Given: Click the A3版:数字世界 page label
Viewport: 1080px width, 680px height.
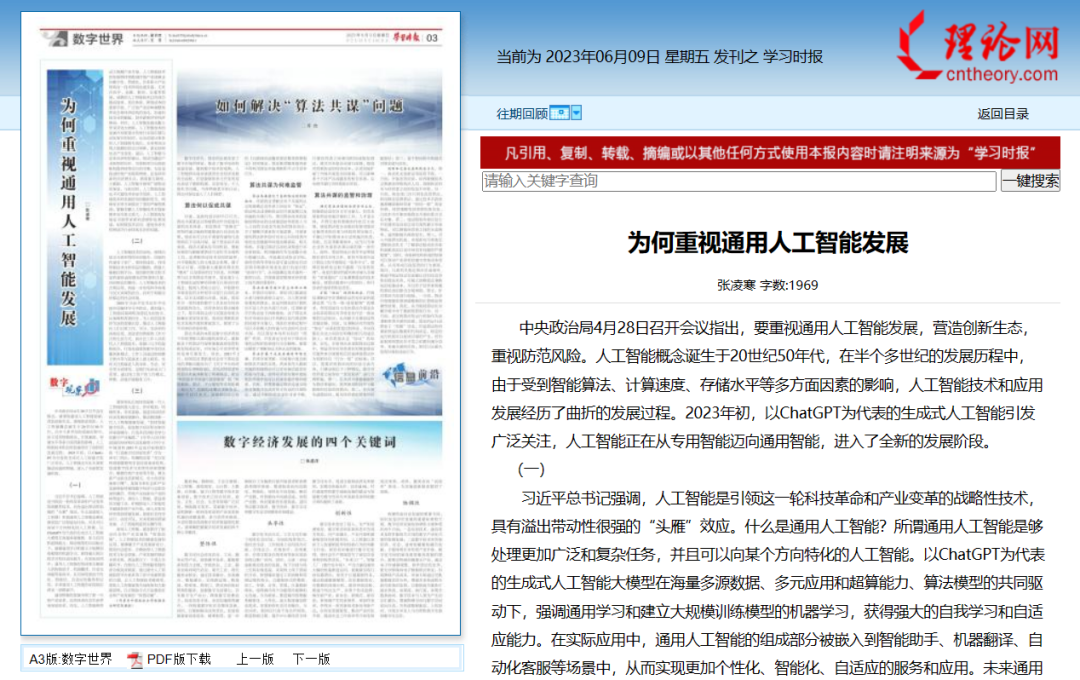Looking at the screenshot, I should click(x=70, y=659).
